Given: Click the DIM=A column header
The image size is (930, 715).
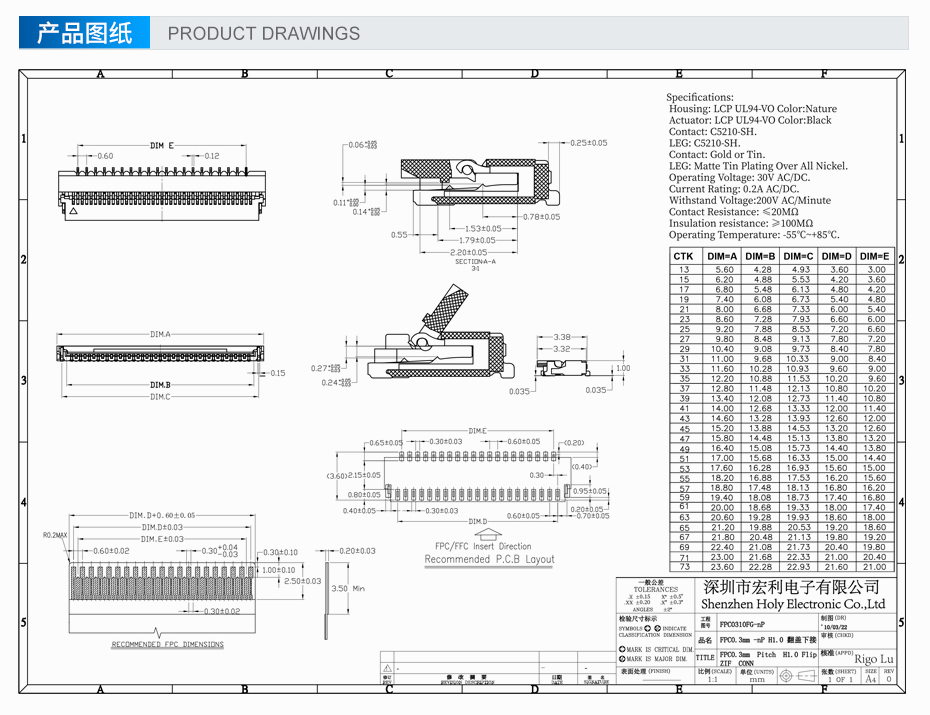Looking at the screenshot, I should click(723, 257).
